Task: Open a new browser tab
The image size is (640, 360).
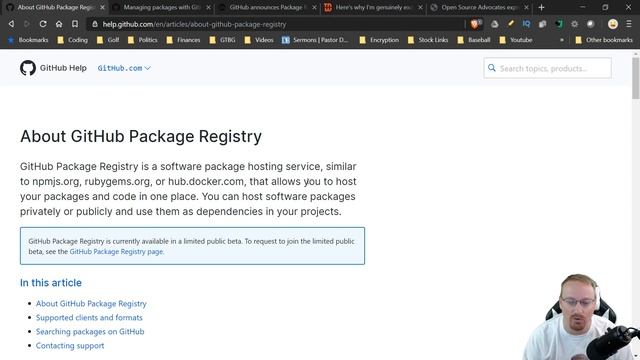Action: click(x=542, y=7)
